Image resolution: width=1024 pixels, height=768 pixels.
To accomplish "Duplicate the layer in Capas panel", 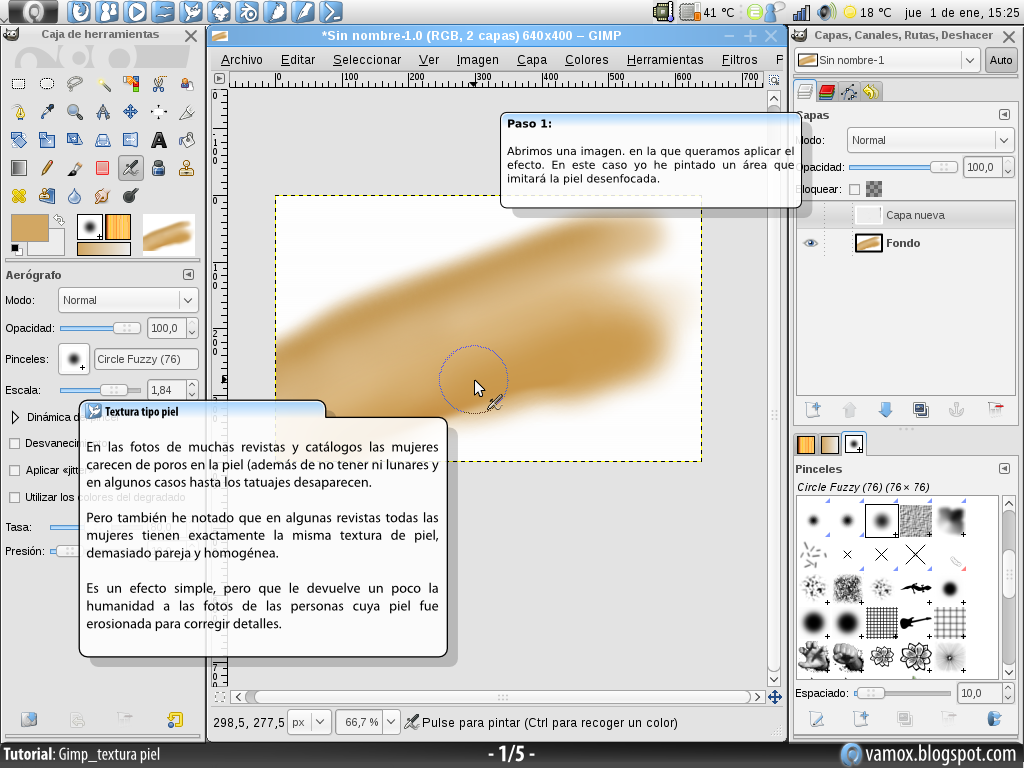I will point(921,409).
